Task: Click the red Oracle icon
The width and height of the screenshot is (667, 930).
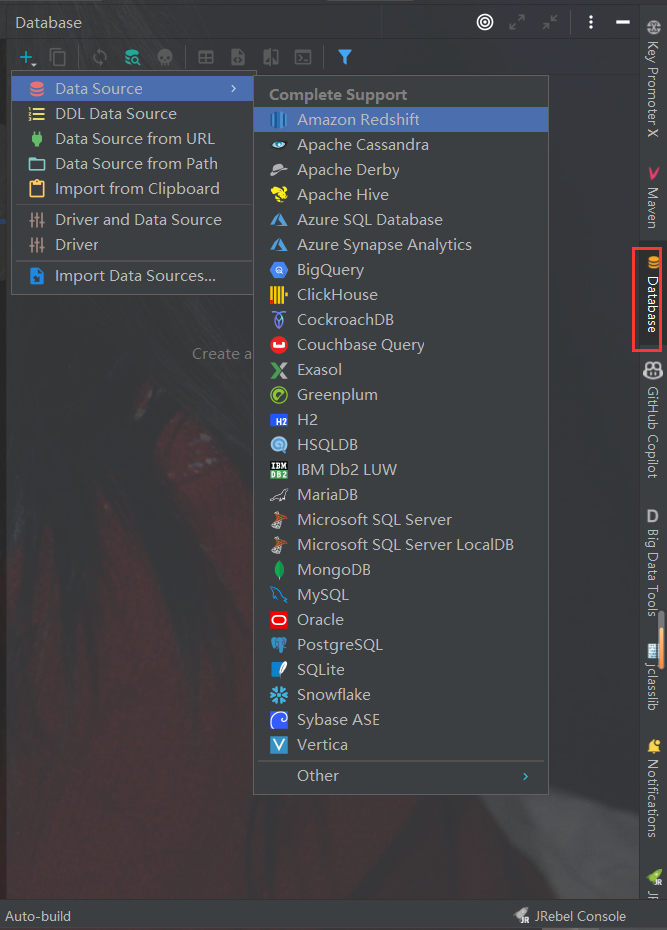Action: (279, 620)
